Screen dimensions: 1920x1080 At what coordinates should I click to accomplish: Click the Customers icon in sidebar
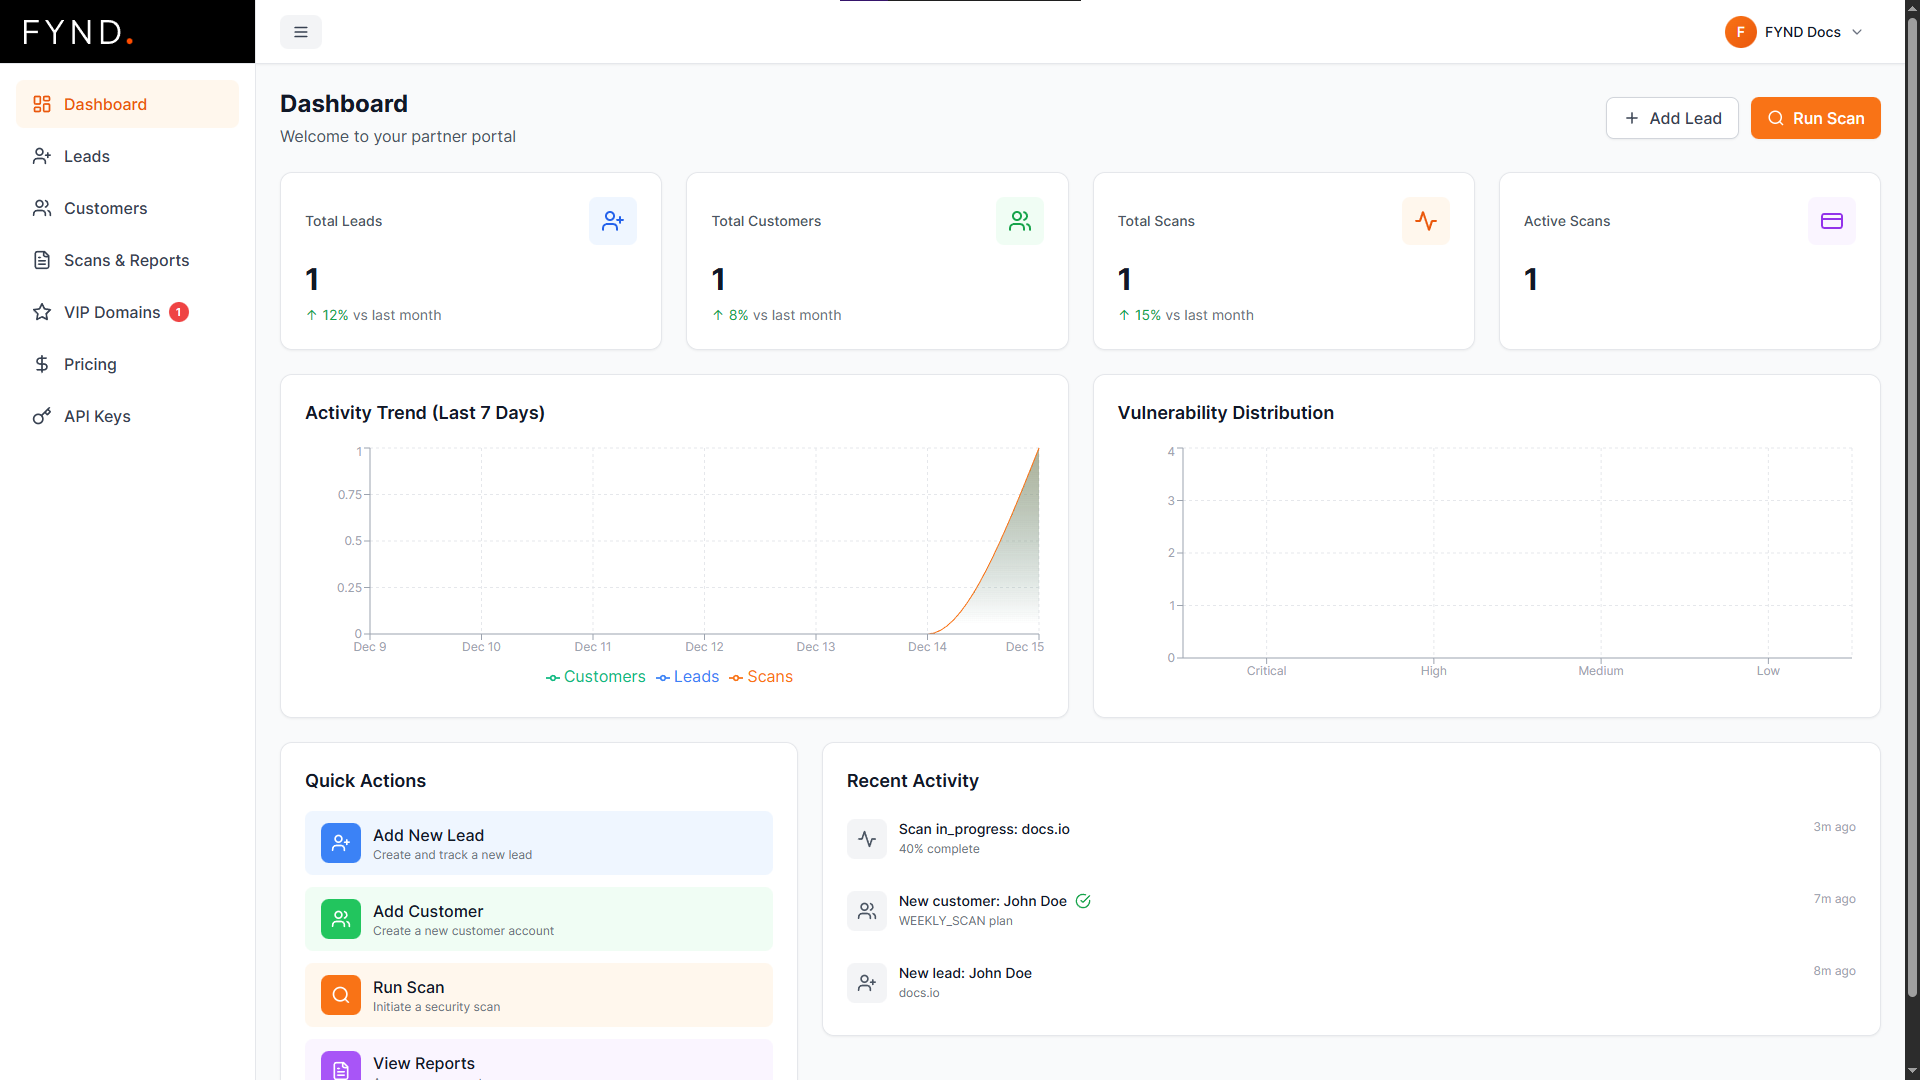point(41,208)
